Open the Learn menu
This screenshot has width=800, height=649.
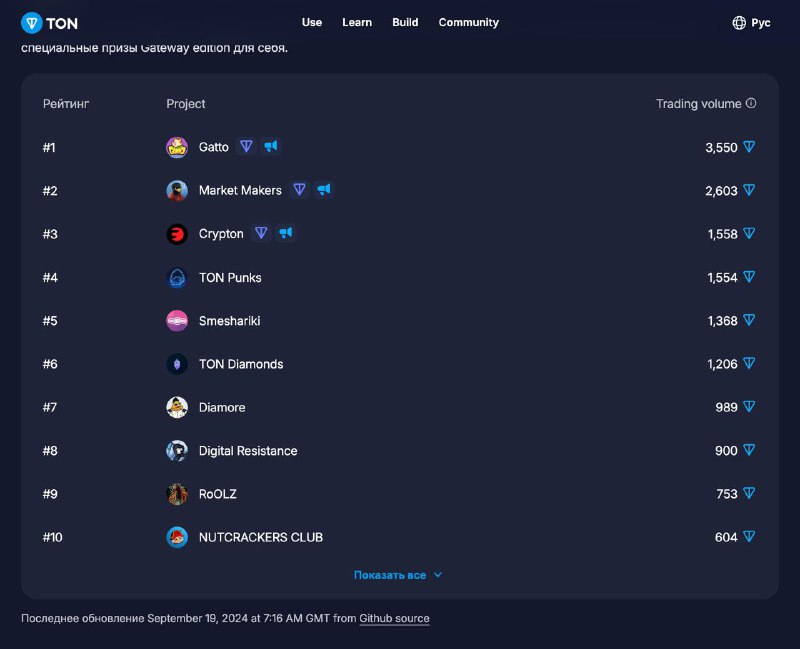pyautogui.click(x=357, y=22)
